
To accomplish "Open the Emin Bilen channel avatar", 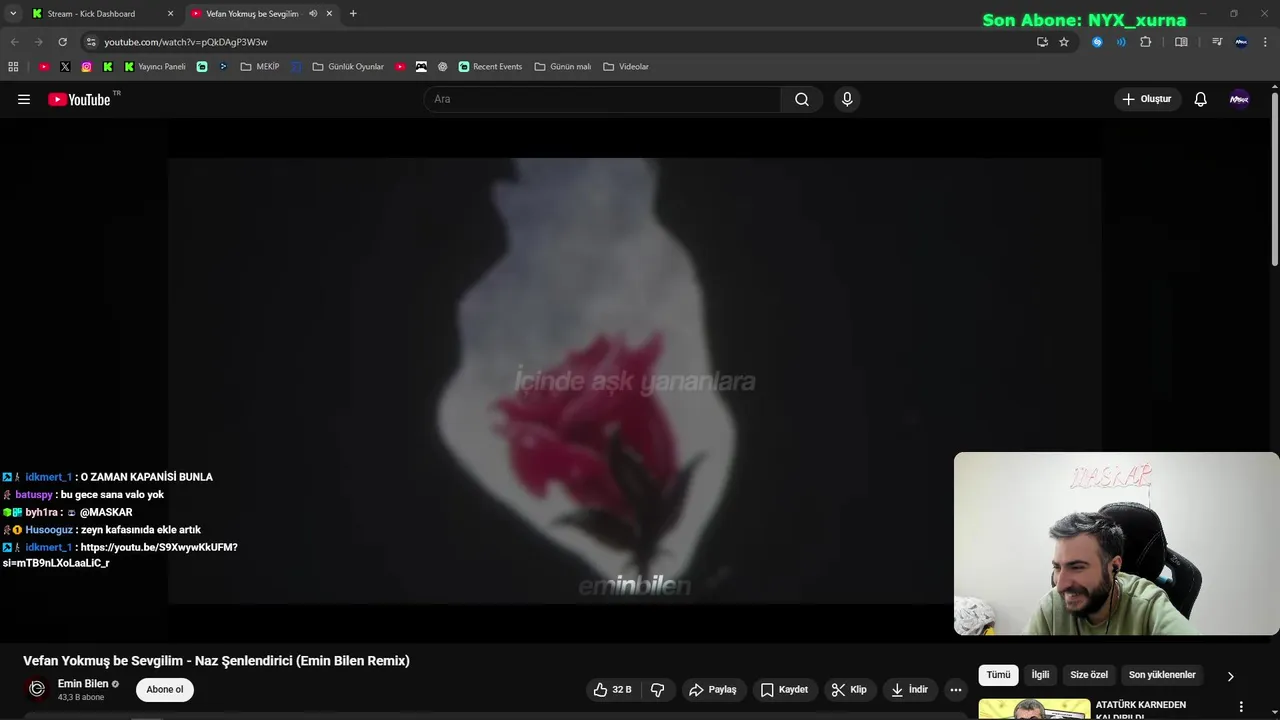I will [x=37, y=689].
